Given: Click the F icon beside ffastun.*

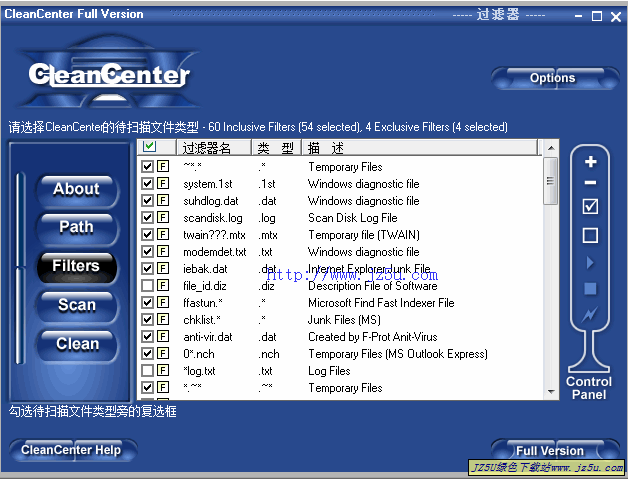Looking at the screenshot, I should pos(163,302).
